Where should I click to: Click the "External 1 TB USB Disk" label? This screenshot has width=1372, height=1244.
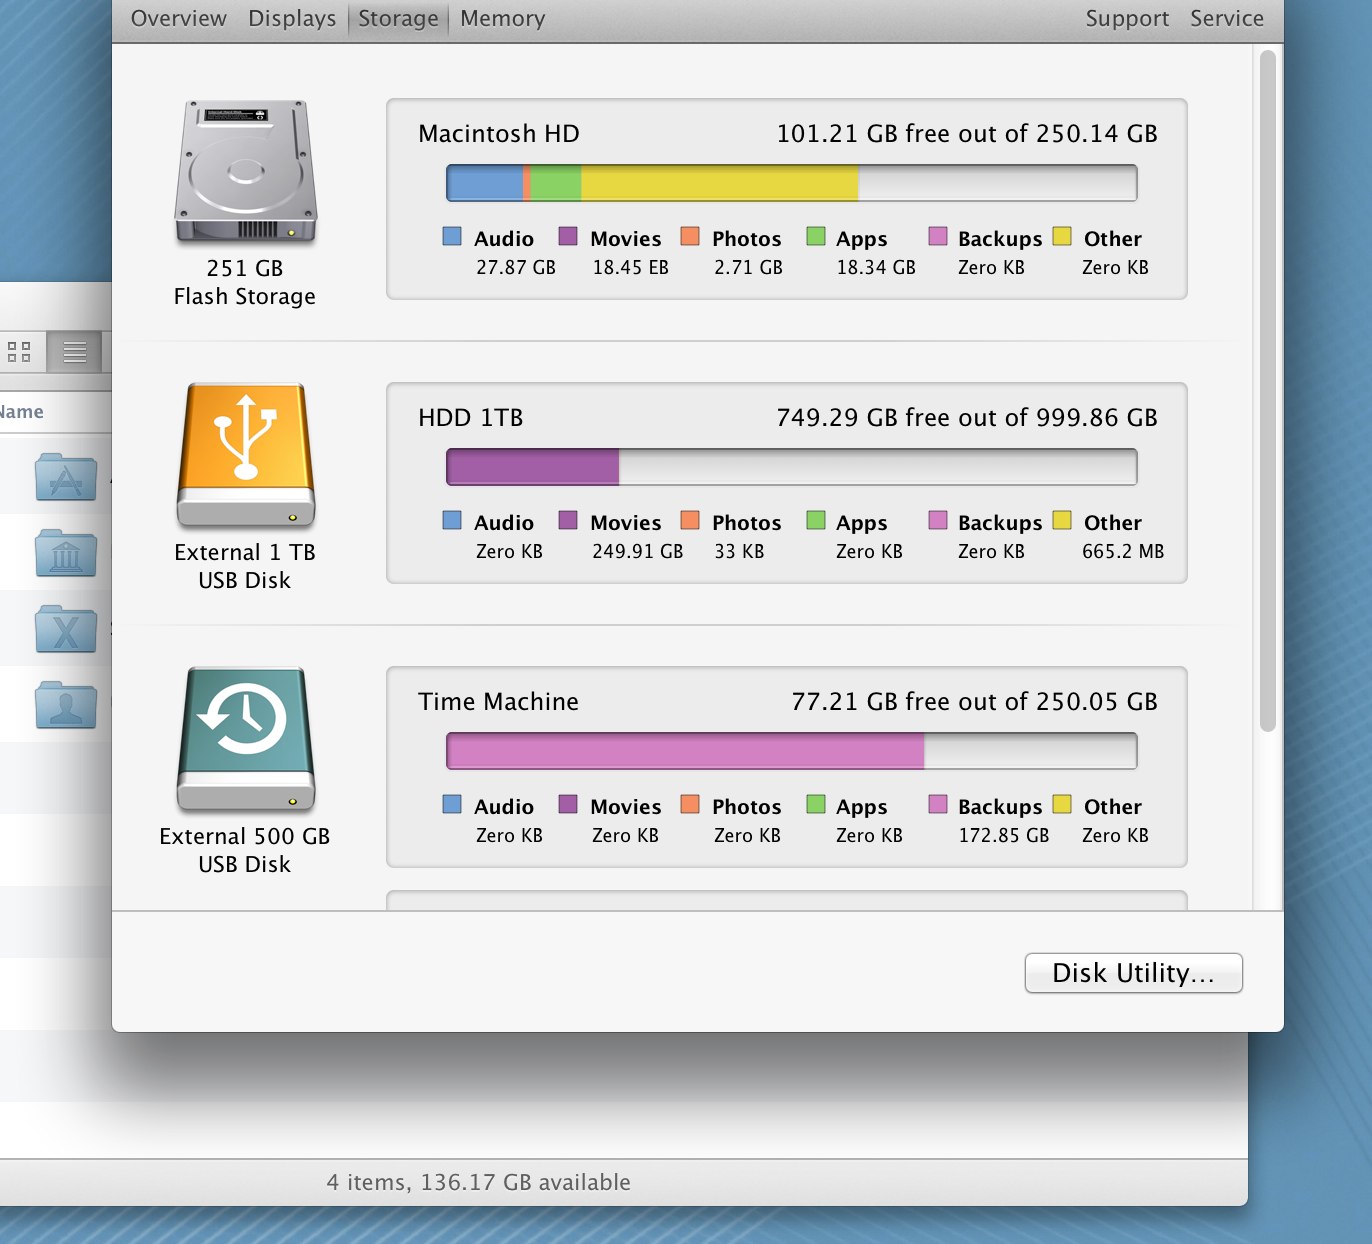pyautogui.click(x=245, y=567)
